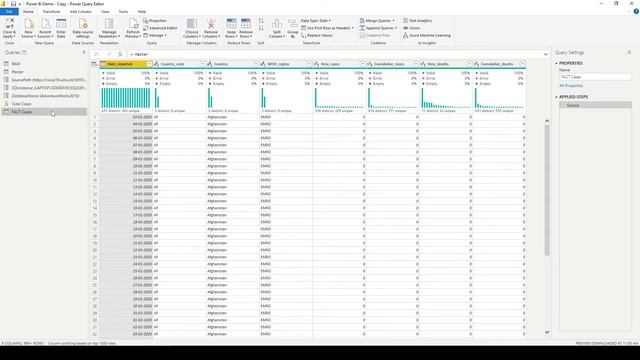Collapse the PROPERTIES section

(556, 63)
